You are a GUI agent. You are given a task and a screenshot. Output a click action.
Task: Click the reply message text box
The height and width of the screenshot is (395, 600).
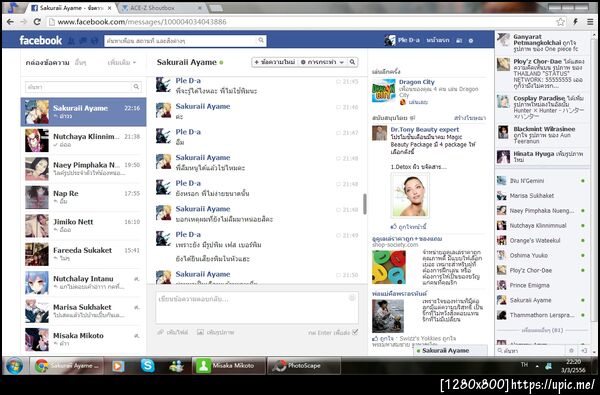tap(257, 307)
